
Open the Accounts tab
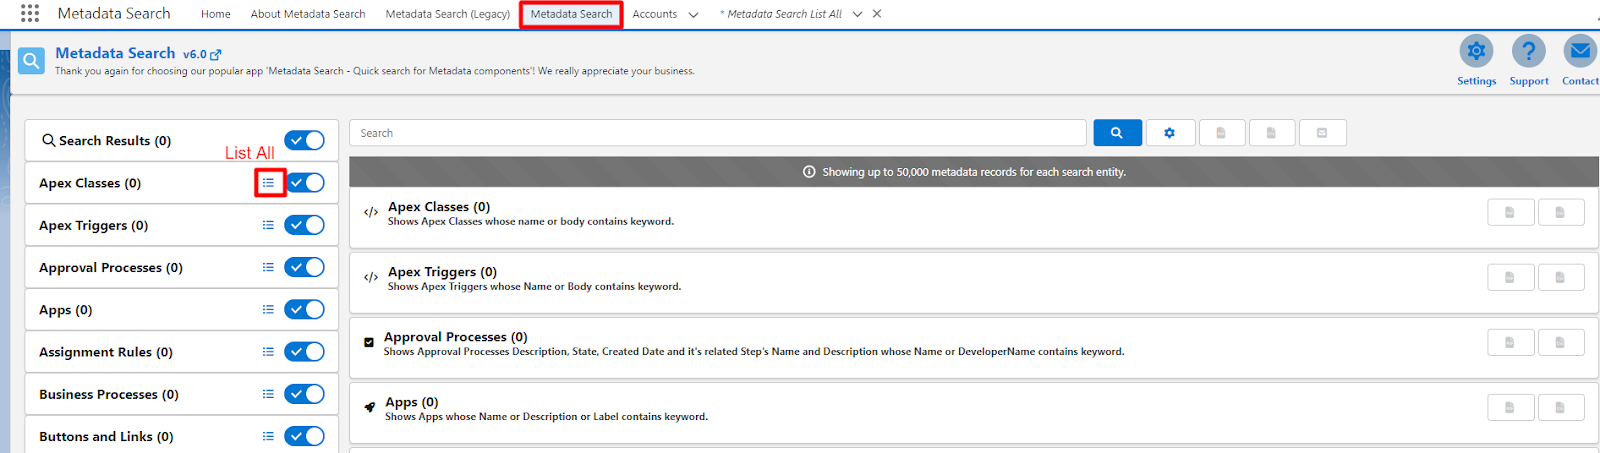tap(655, 14)
